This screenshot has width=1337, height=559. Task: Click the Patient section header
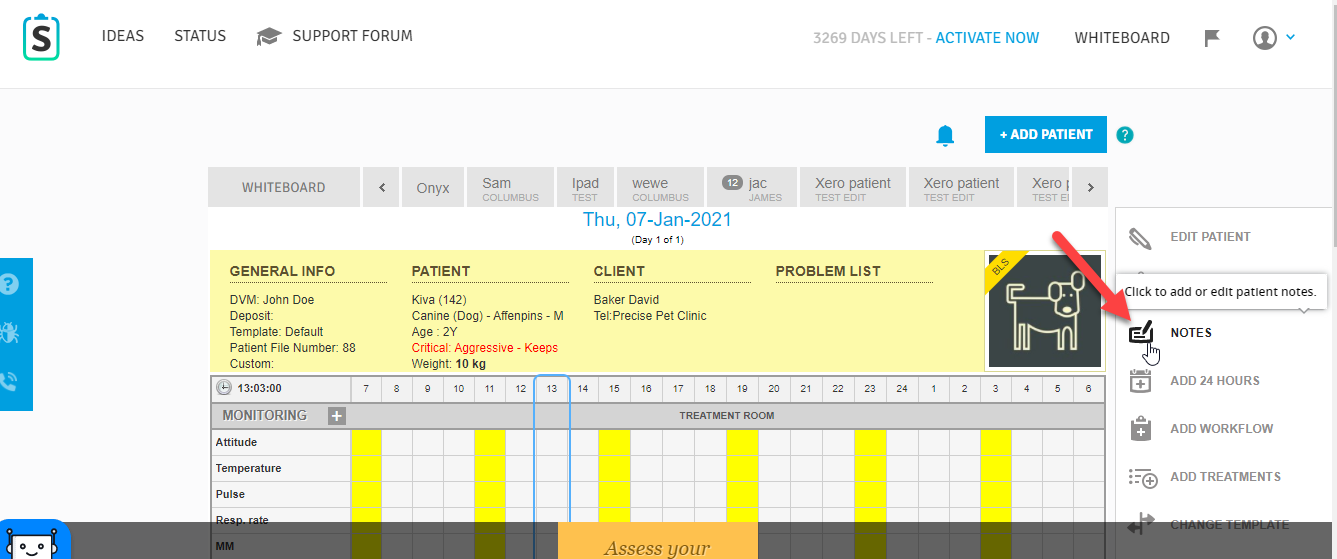(441, 271)
